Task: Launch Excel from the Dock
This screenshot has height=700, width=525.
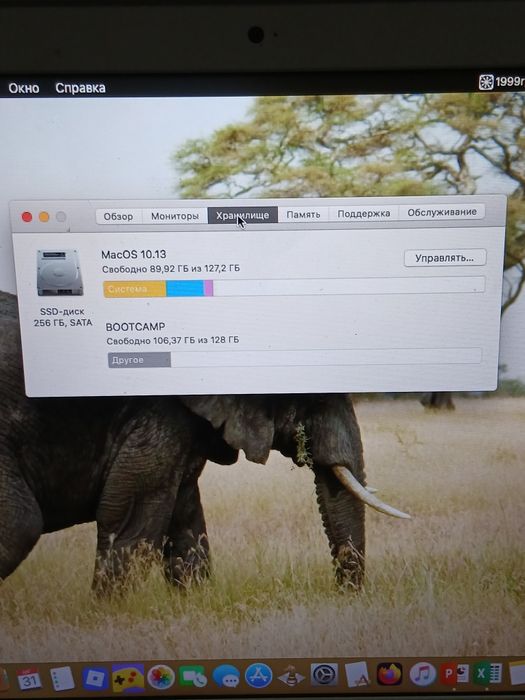Action: [x=488, y=673]
